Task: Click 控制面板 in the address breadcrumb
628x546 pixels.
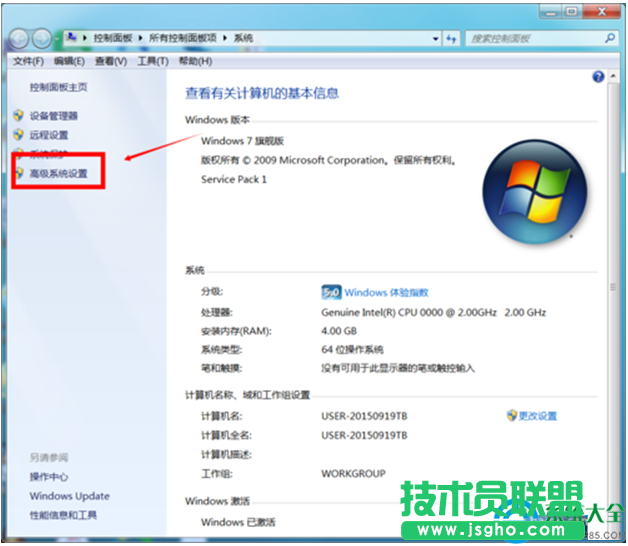Action: tap(113, 38)
